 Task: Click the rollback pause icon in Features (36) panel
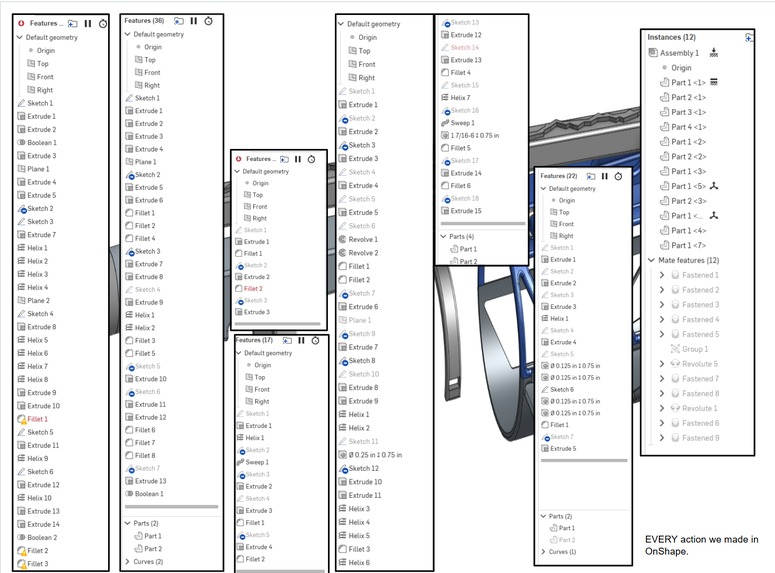click(x=194, y=21)
